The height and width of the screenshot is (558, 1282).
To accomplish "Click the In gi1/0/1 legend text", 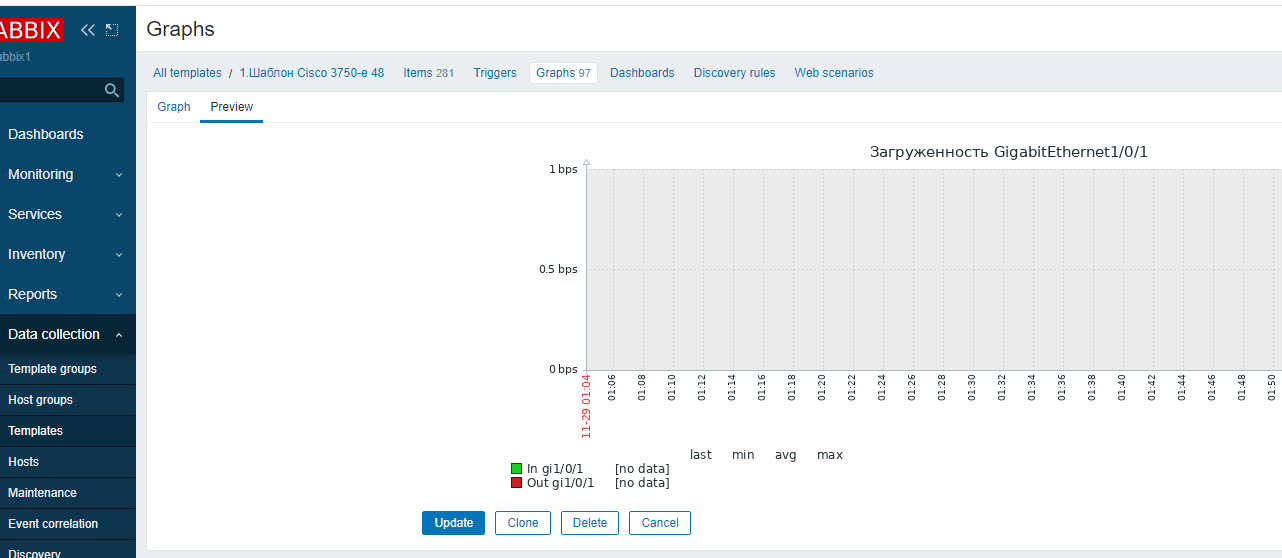I will point(555,469).
